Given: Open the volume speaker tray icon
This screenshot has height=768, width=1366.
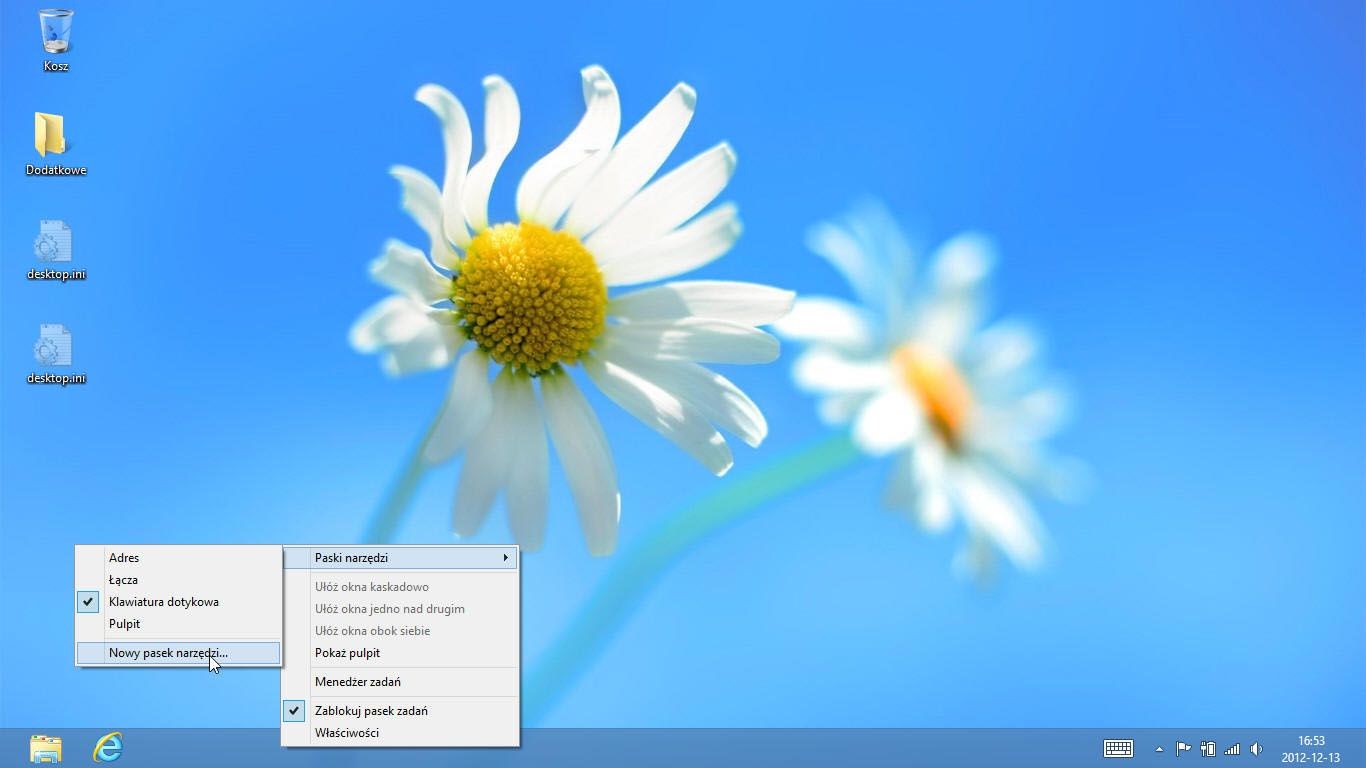Looking at the screenshot, I should coord(1256,748).
